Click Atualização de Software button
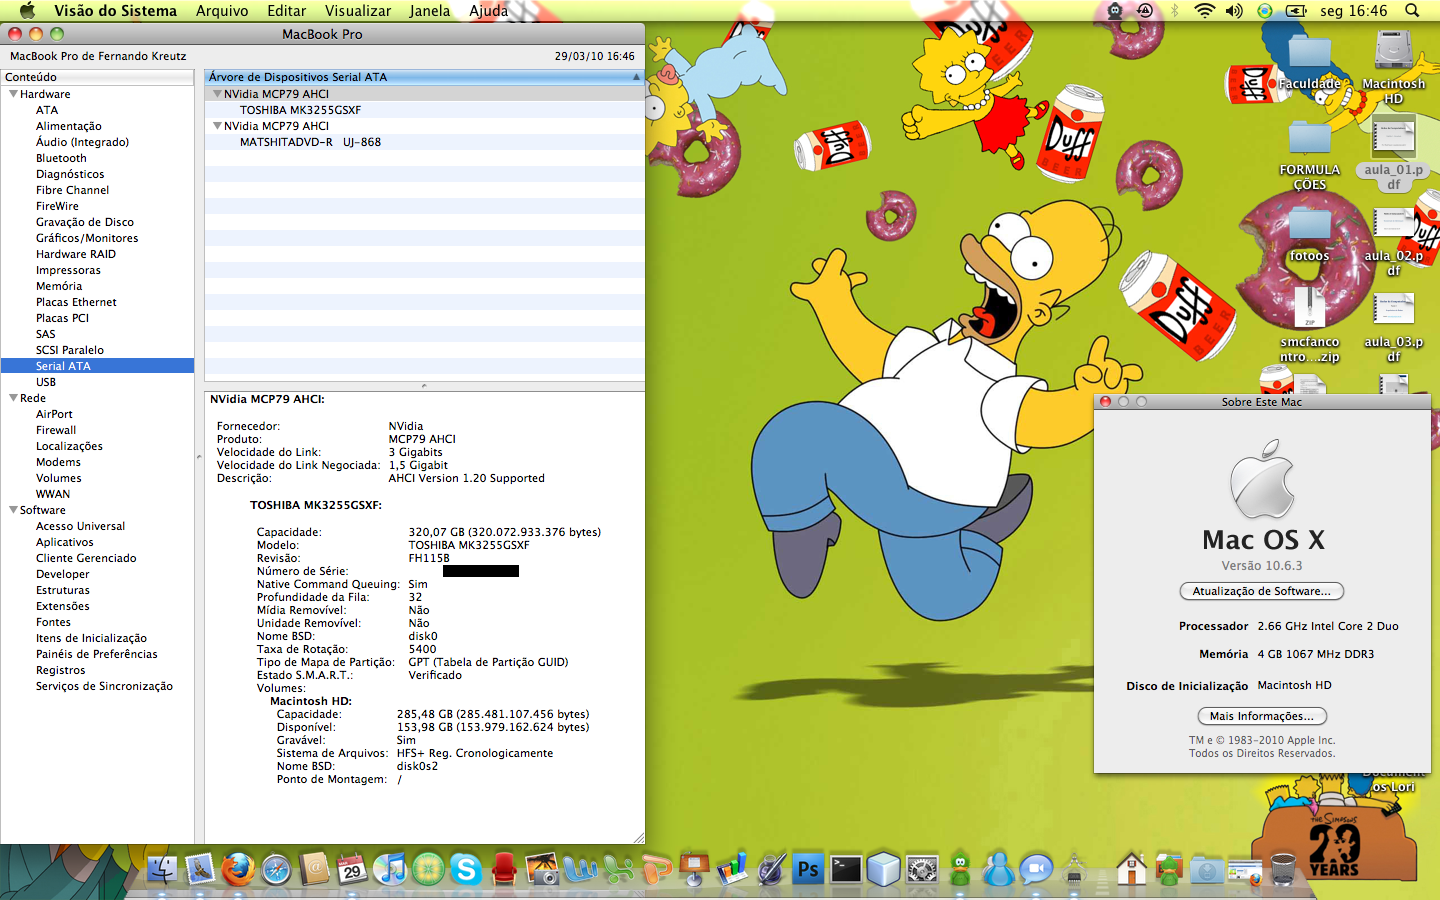 tap(1261, 591)
